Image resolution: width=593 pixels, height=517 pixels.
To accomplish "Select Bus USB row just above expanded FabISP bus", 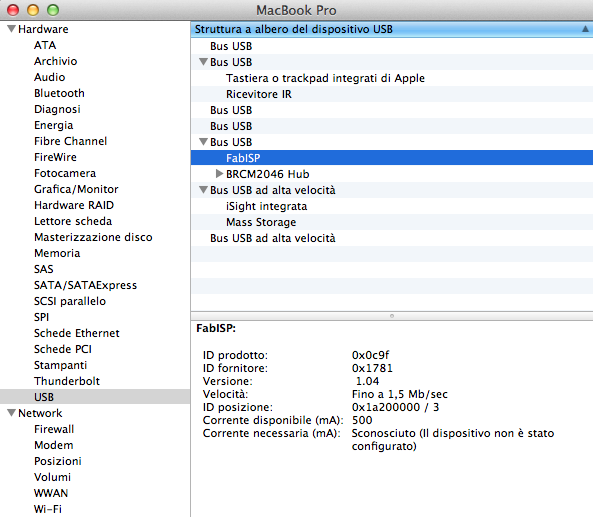I will [x=392, y=126].
